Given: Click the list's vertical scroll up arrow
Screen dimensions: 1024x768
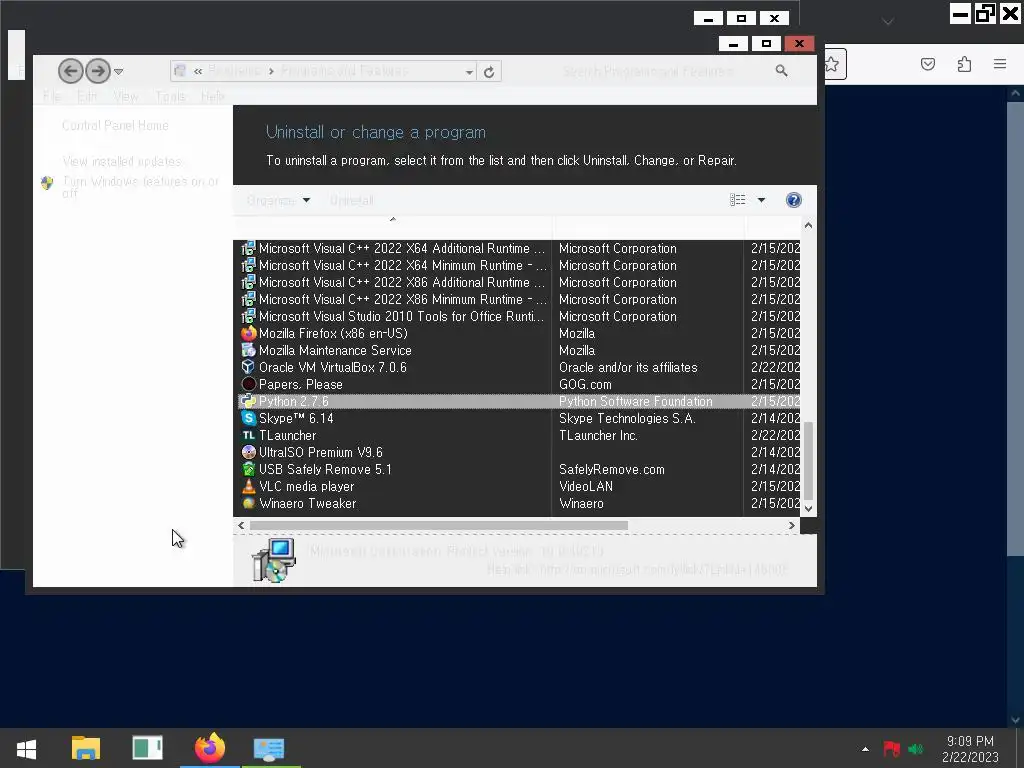Looking at the screenshot, I should point(808,225).
